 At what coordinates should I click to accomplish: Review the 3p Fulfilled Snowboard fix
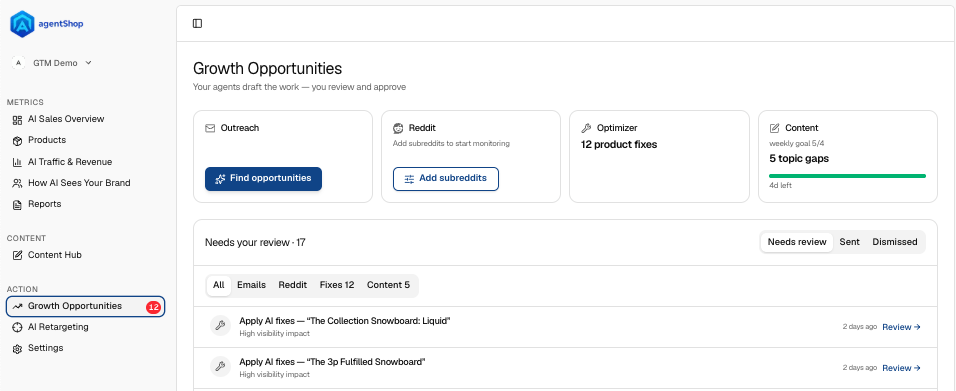coord(901,368)
